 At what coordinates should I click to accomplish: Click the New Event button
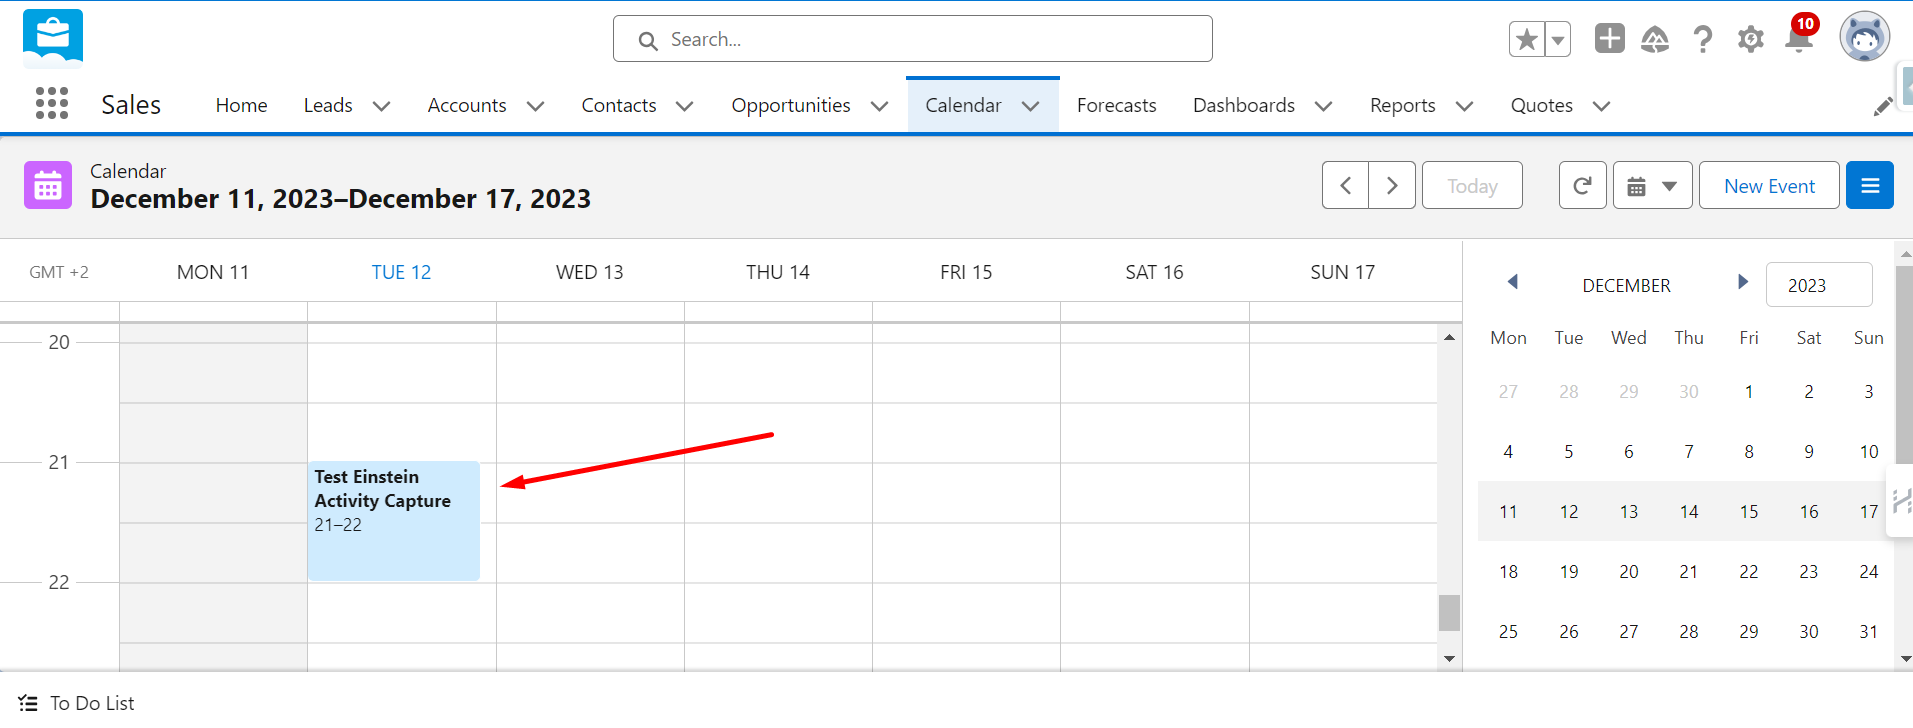point(1768,186)
